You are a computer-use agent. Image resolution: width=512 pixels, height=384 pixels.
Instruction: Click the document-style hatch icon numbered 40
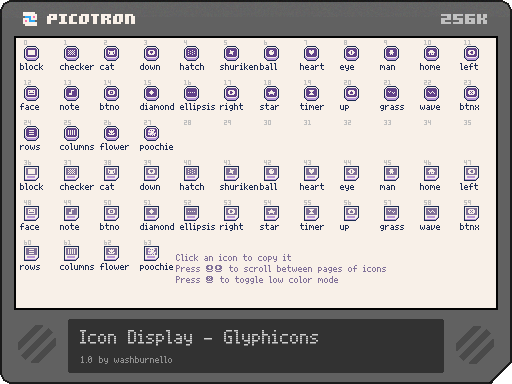[x=191, y=173]
